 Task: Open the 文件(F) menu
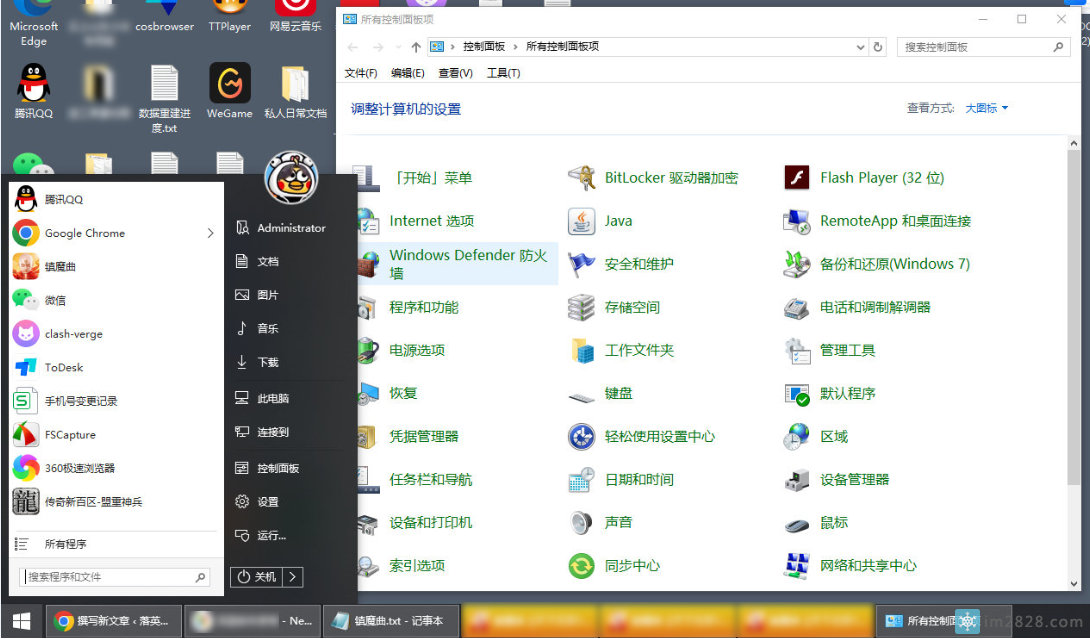[x=361, y=73]
